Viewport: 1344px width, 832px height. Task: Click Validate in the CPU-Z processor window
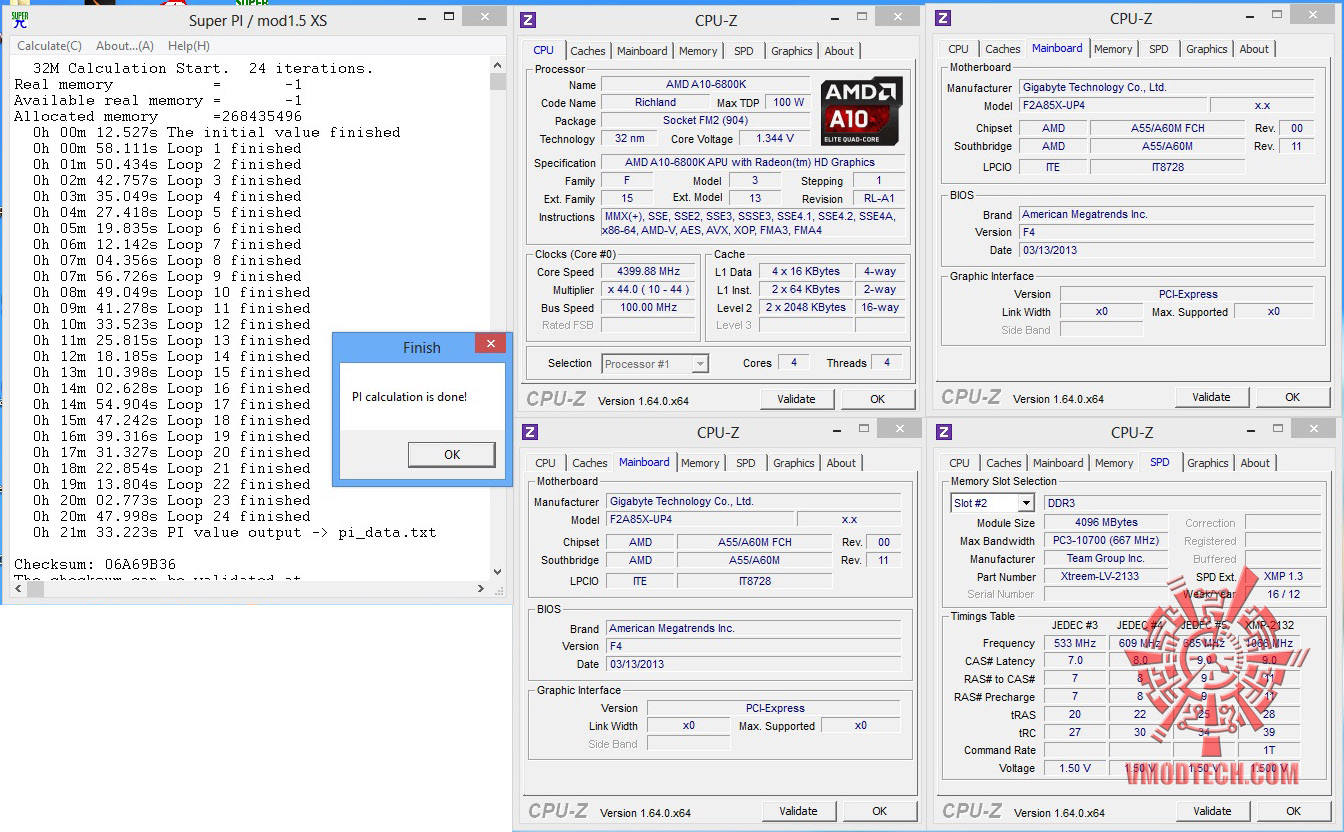click(796, 399)
